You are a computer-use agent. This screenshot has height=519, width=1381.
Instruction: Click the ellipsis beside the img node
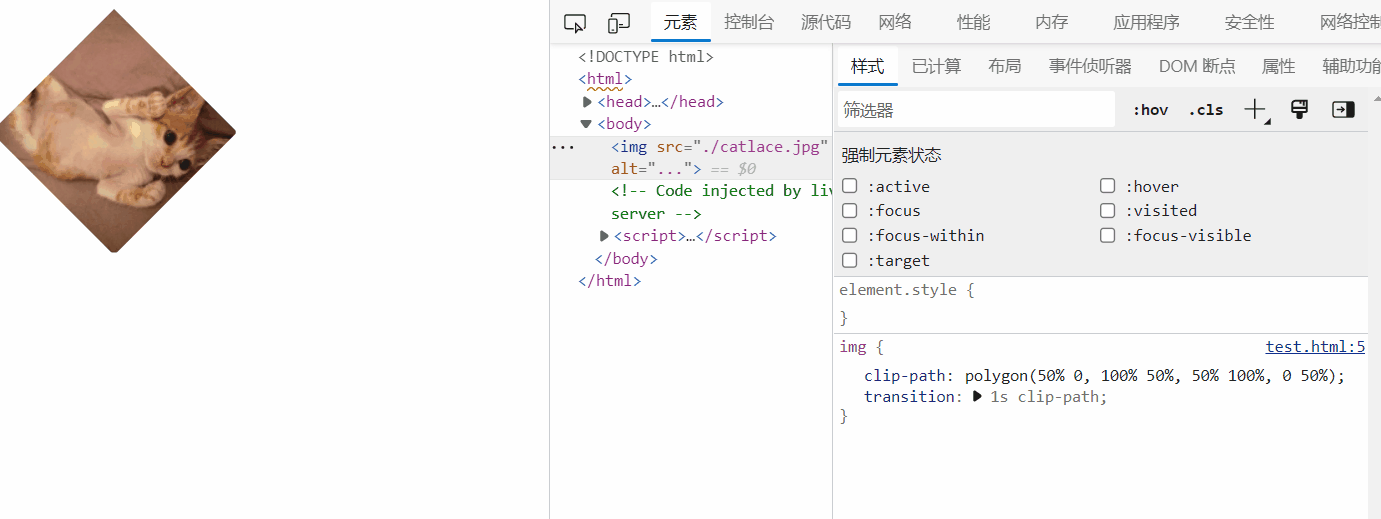(563, 147)
